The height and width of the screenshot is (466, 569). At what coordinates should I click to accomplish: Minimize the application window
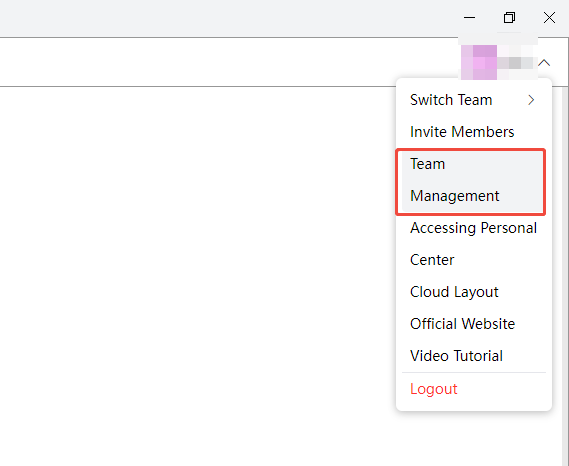coord(469,17)
